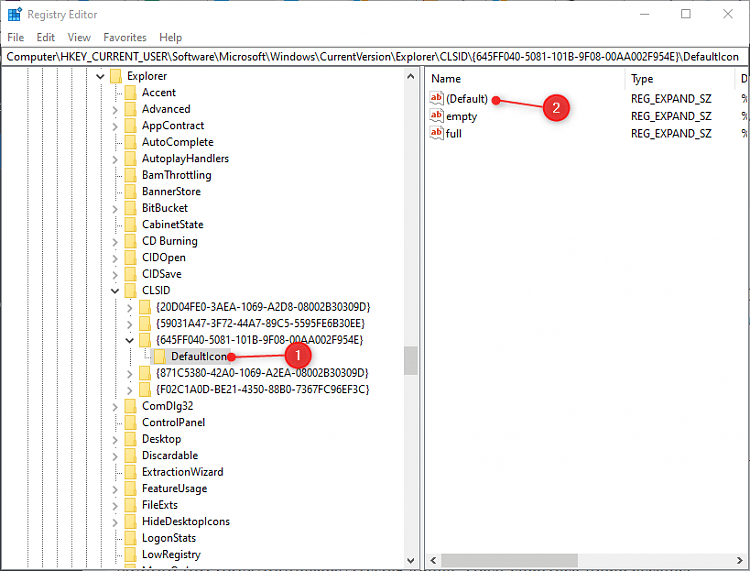Screen dimensions: 750x571
Task: Click the Discardable folder icon
Action: 131,455
